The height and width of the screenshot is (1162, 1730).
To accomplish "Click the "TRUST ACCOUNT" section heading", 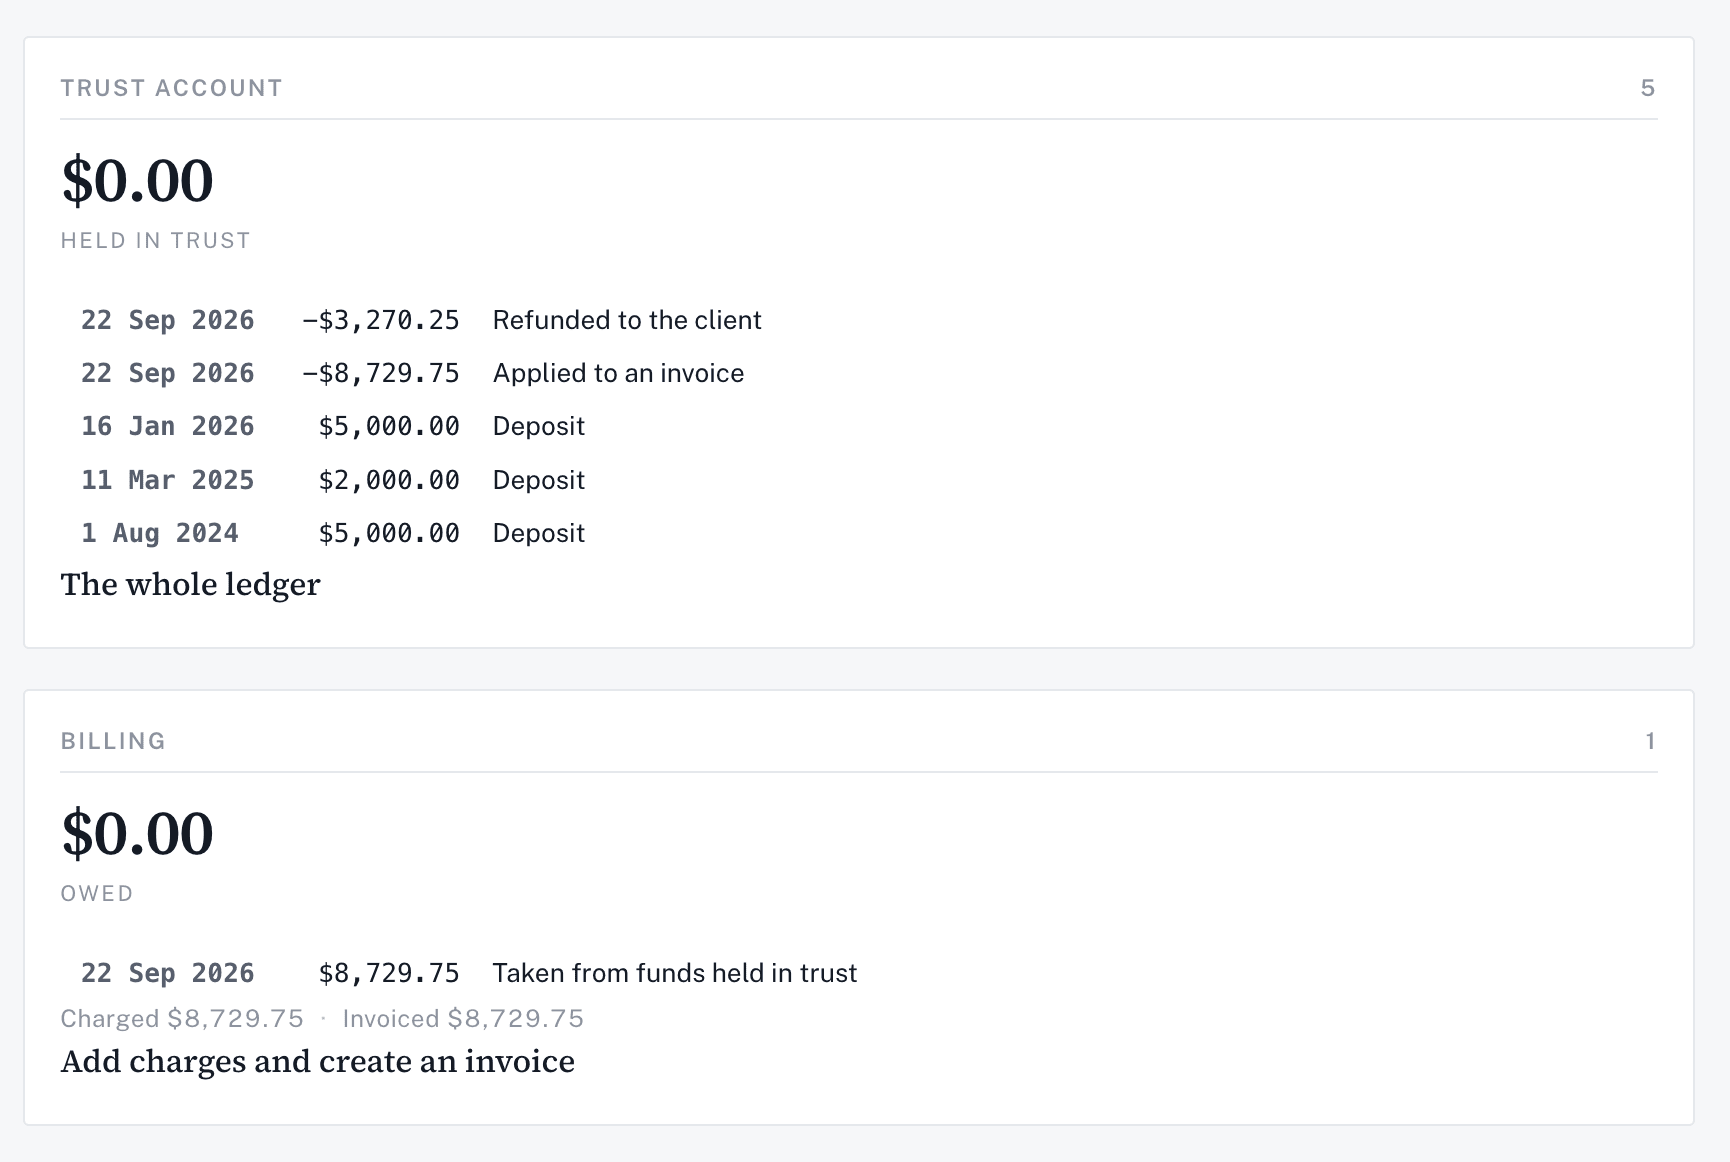I will (171, 88).
